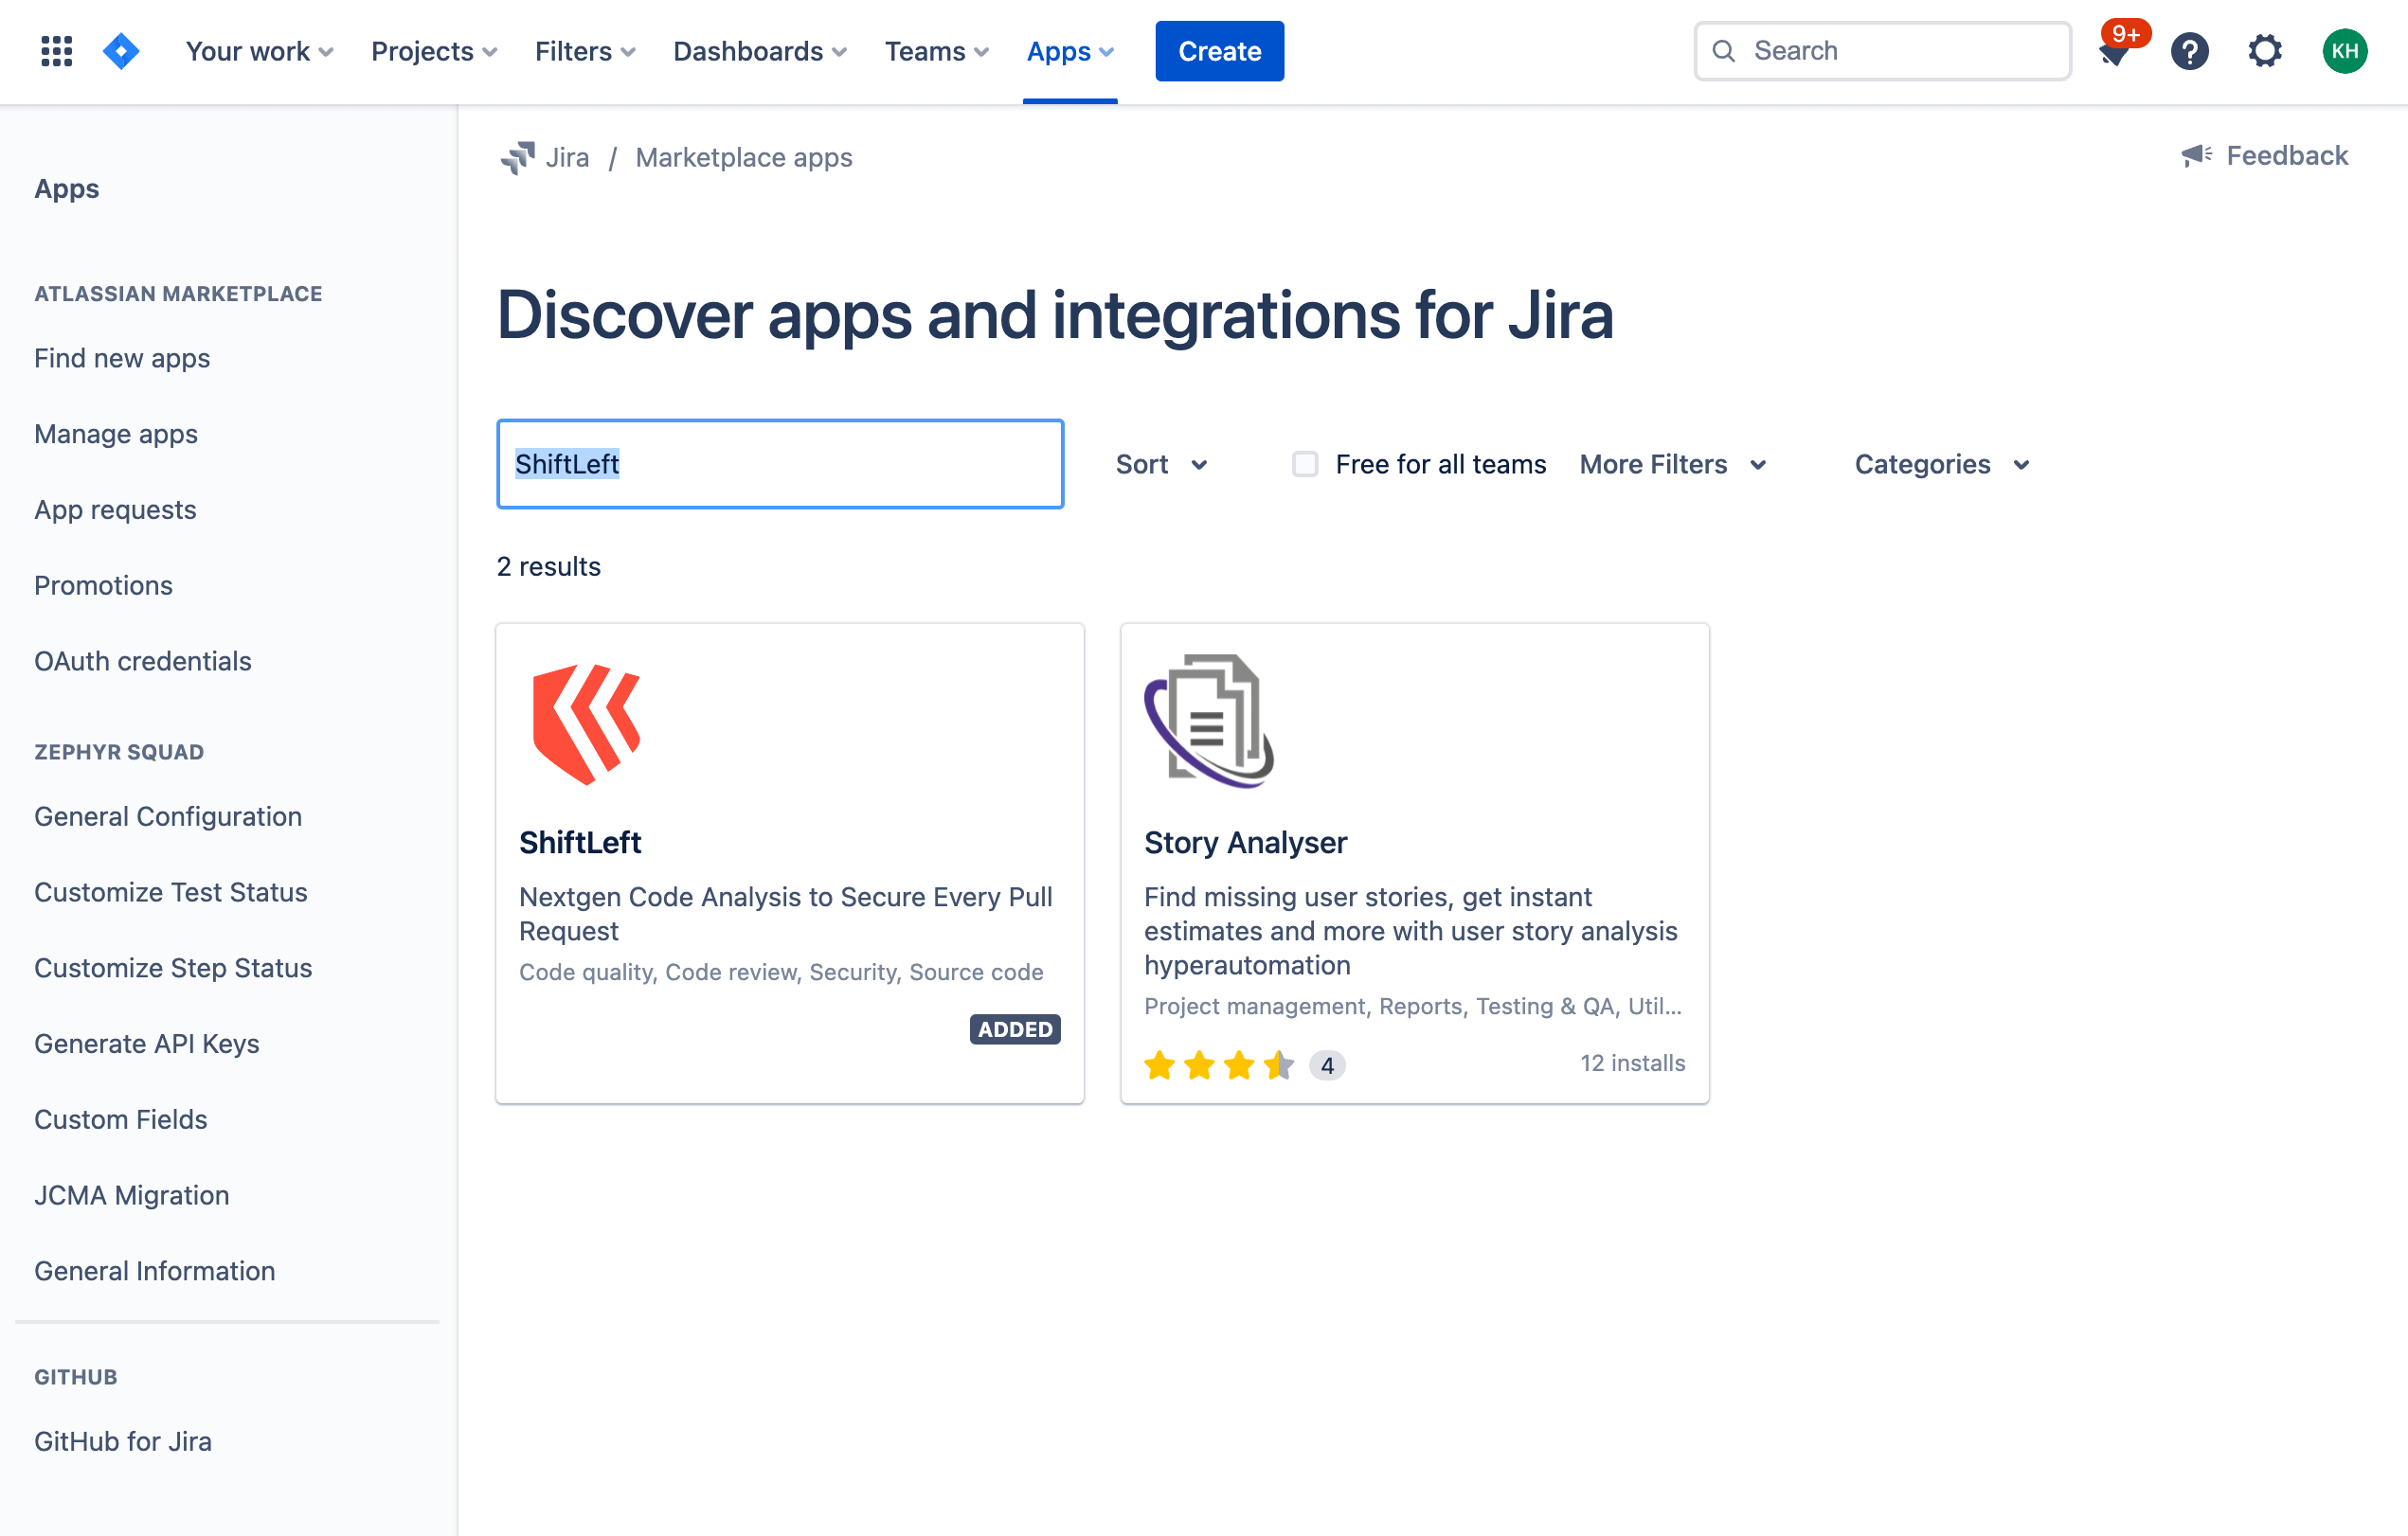Screen dimensions: 2408x1536
Task: Open Zephyr General Configuration
Action: (168, 816)
